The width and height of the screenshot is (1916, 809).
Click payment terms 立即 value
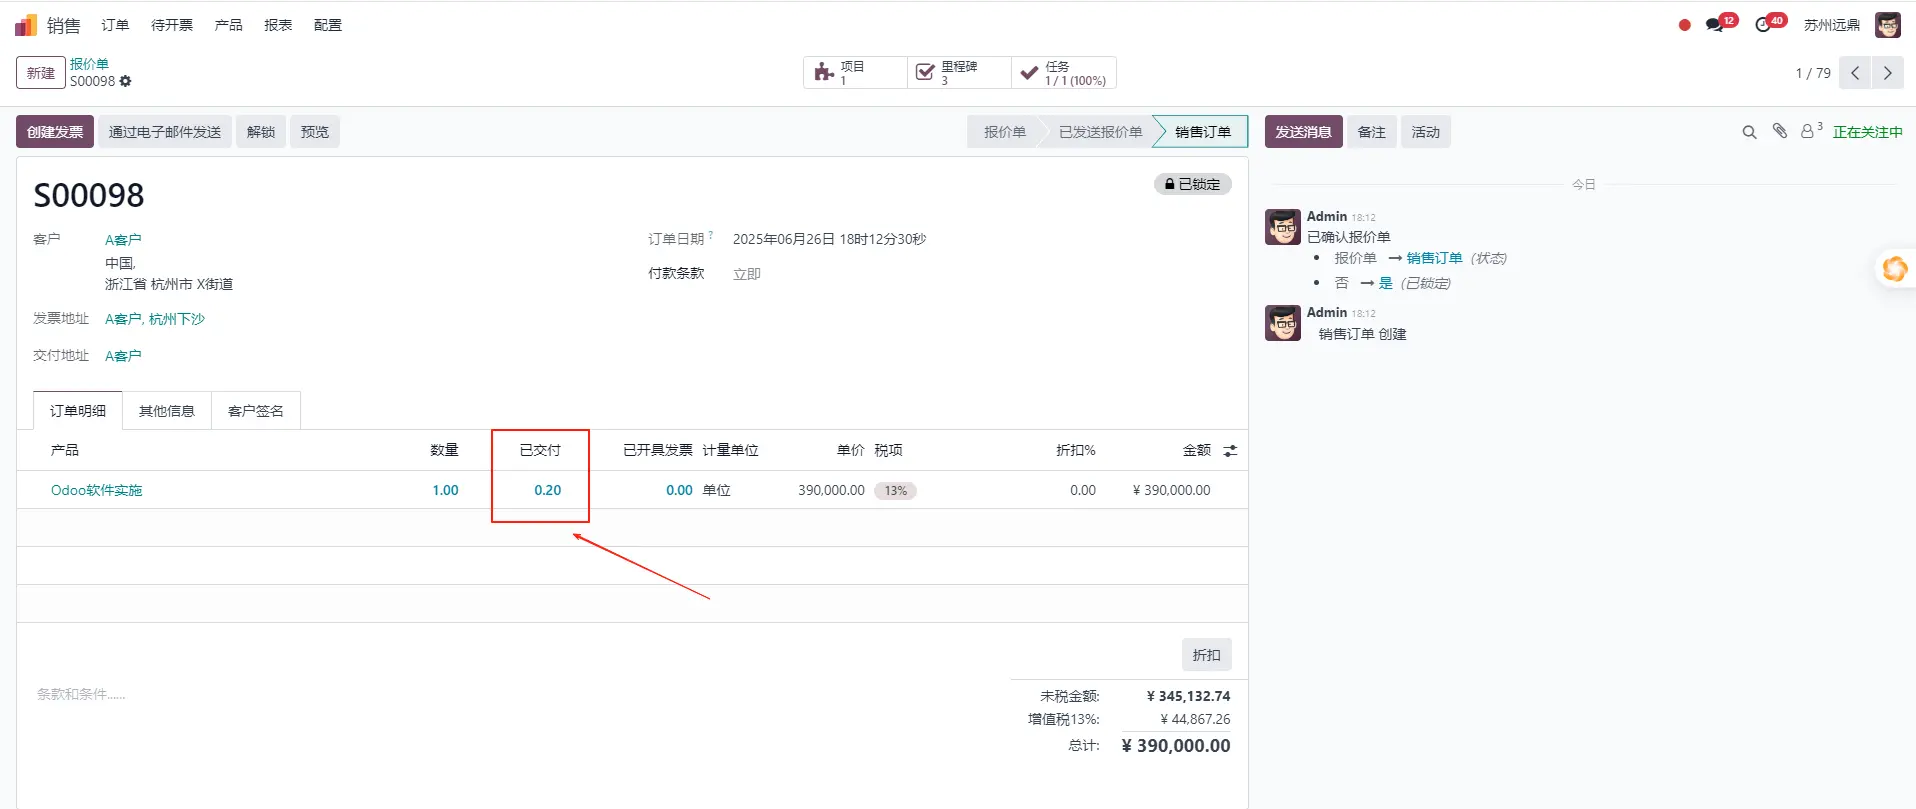click(x=747, y=273)
